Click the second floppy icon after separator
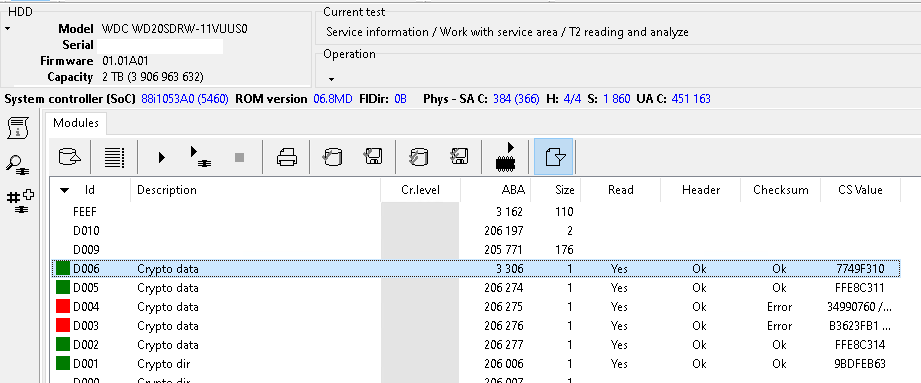The height and width of the screenshot is (383, 921). (459, 156)
